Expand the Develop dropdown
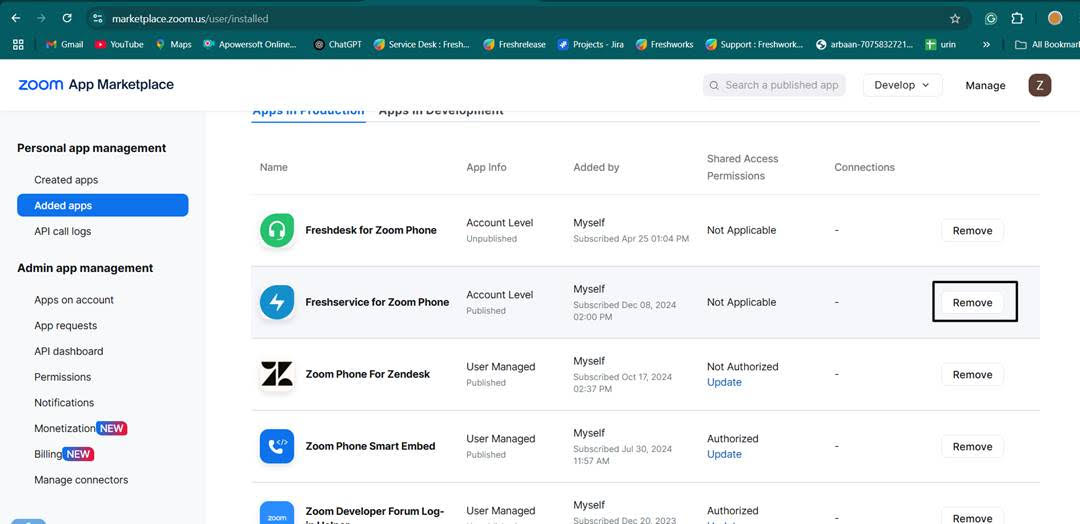Screen dimensions: 1080x524 point(902,85)
